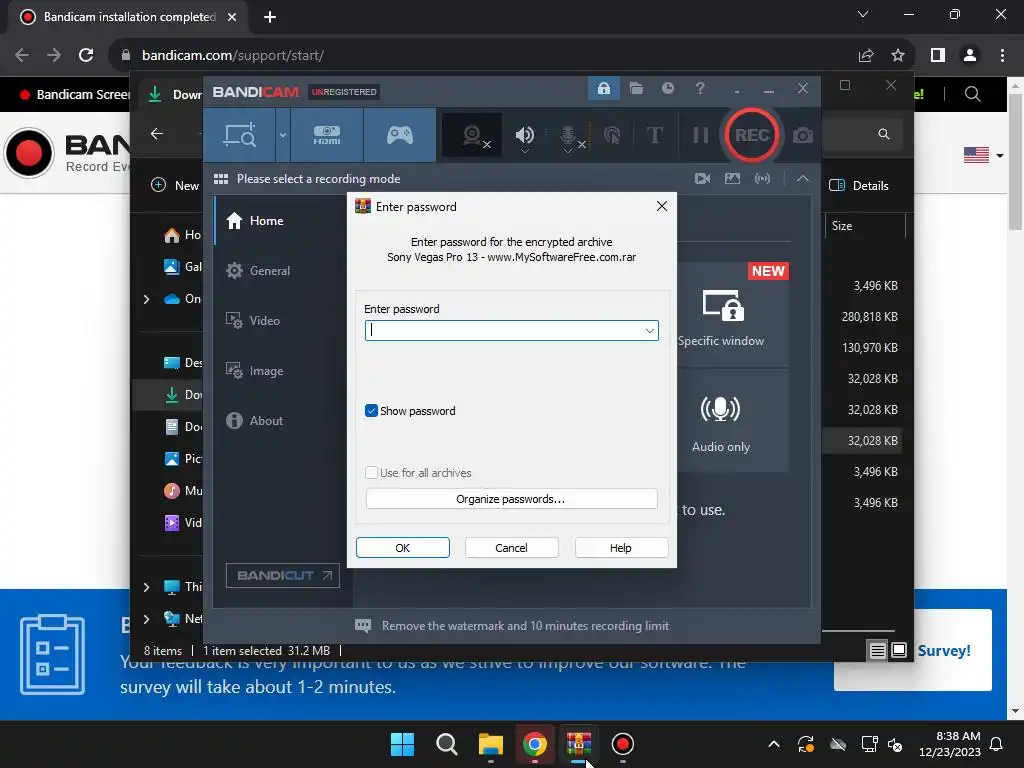Open Windows Start menu
The height and width of the screenshot is (768, 1024).
[x=402, y=744]
